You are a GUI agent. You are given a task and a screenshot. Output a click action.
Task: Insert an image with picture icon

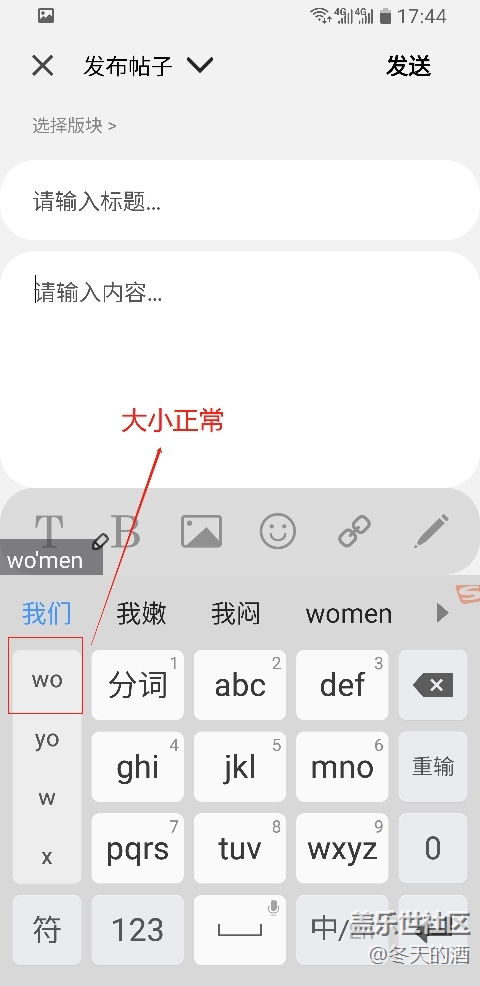[201, 531]
